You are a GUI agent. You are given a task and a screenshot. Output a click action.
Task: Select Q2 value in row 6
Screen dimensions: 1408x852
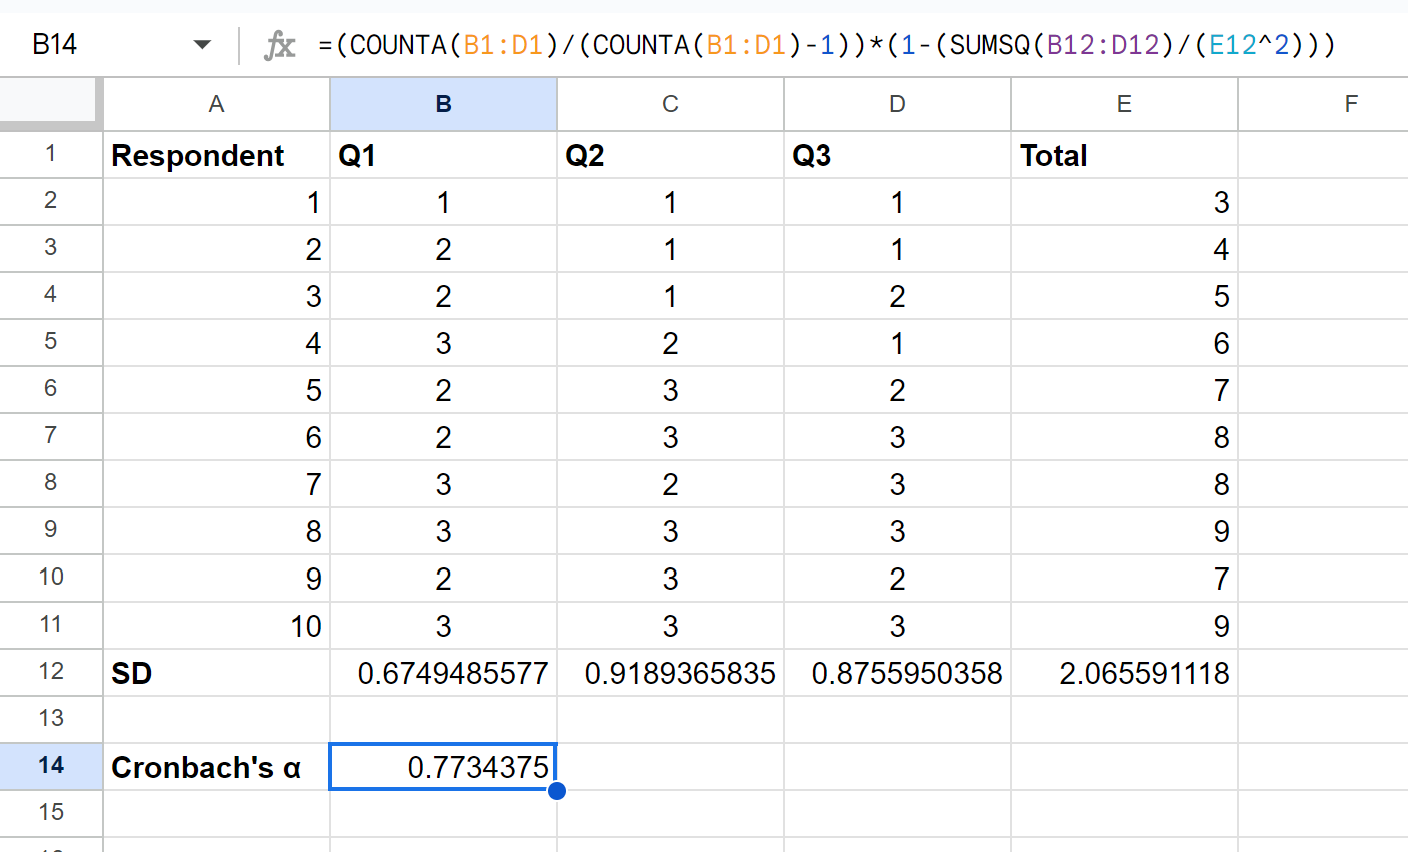(x=670, y=390)
